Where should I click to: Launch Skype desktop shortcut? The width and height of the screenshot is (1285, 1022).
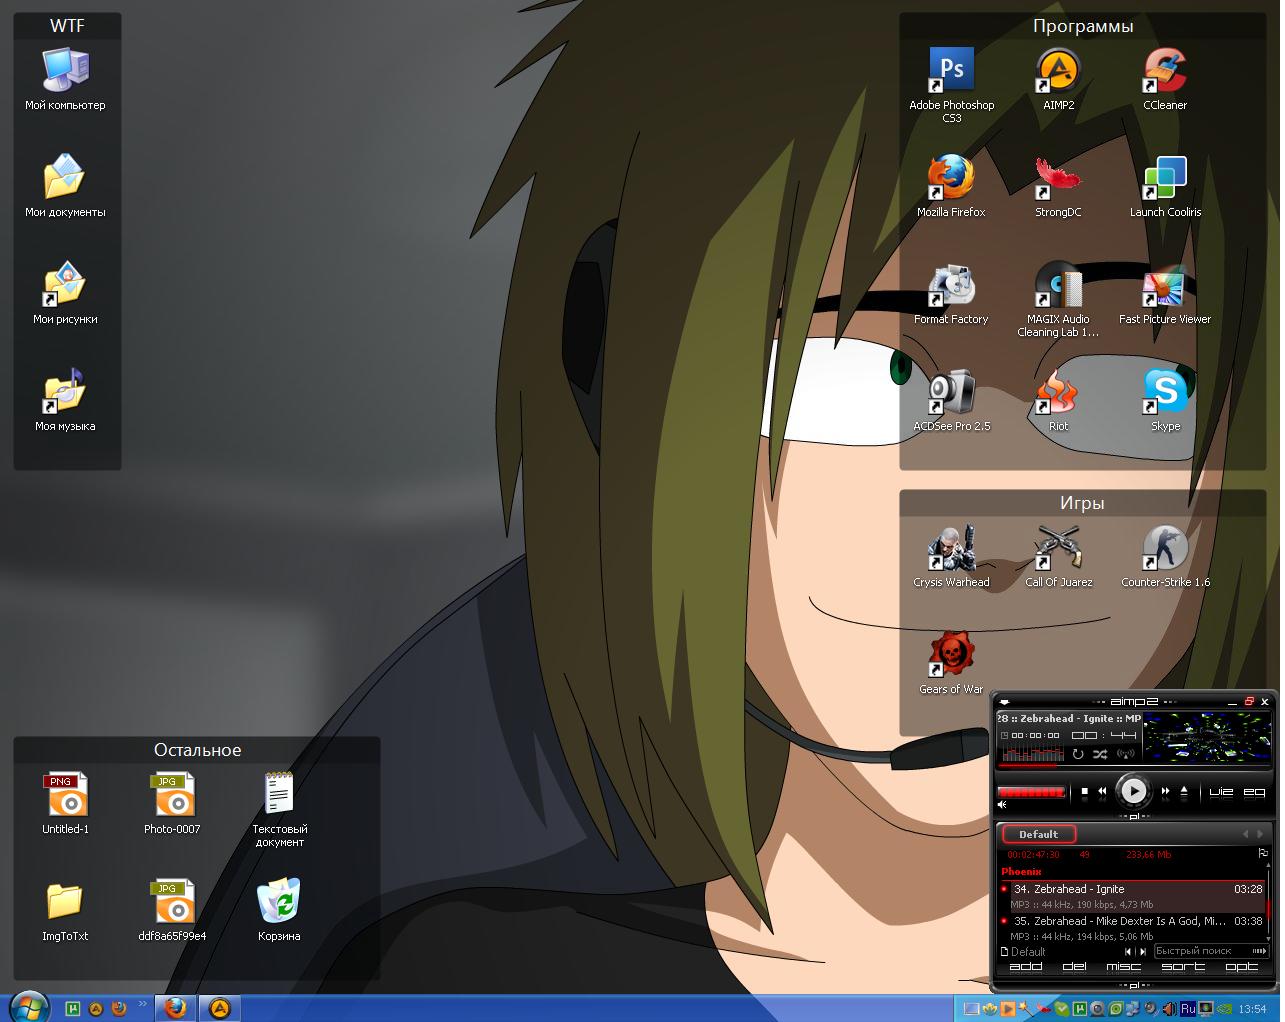pyautogui.click(x=1165, y=400)
